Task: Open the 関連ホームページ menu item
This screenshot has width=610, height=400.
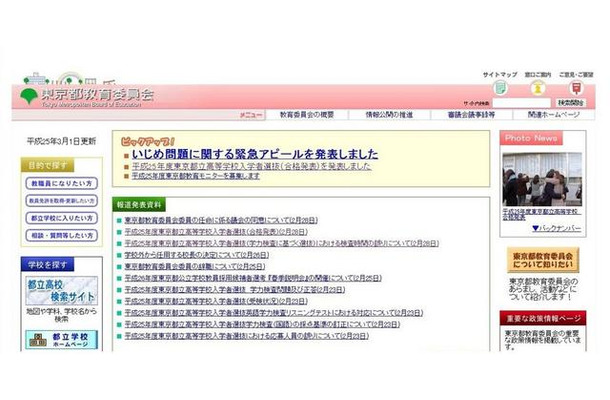Action: click(553, 115)
